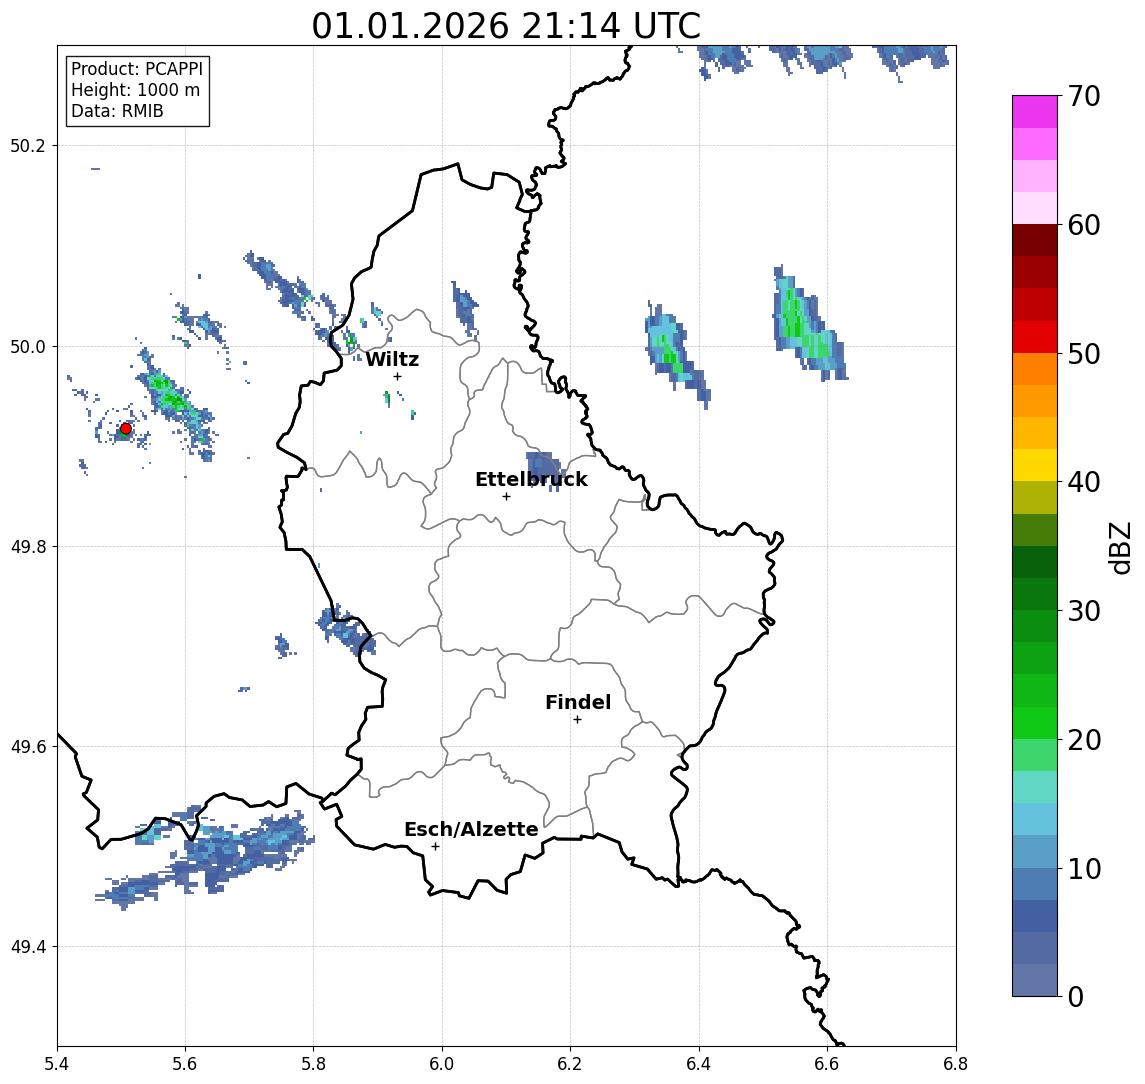Click the "Data: RMIB" legend line

tap(117, 111)
